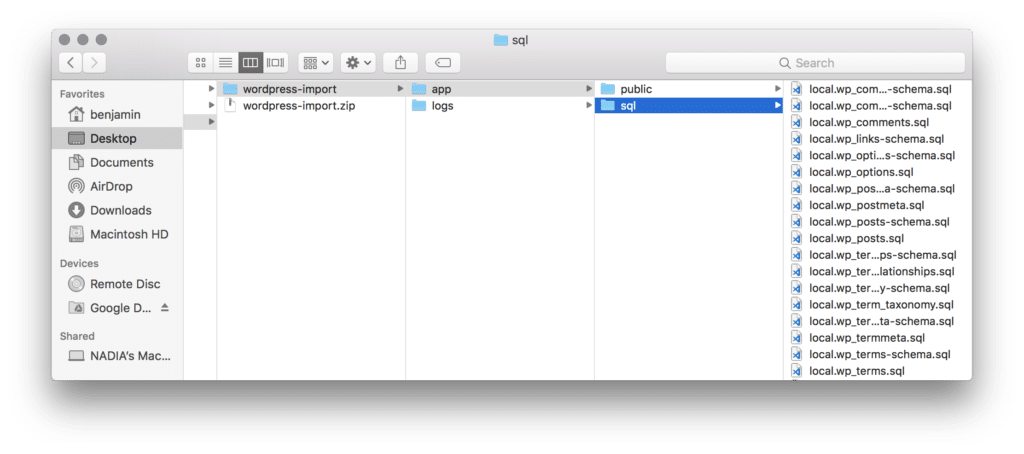Select Macintosh HD in the sidebar
The height and width of the screenshot is (454, 1024).
[x=118, y=234]
